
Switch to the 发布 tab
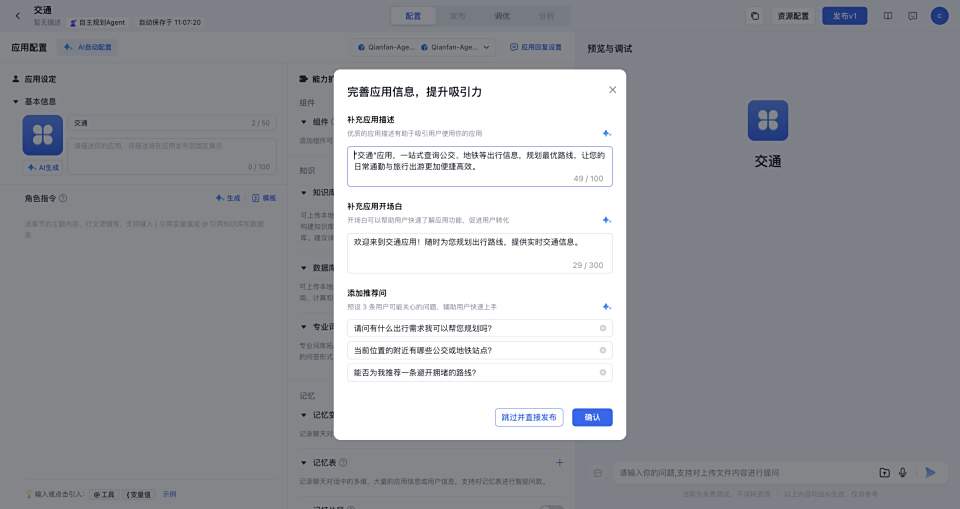457,16
